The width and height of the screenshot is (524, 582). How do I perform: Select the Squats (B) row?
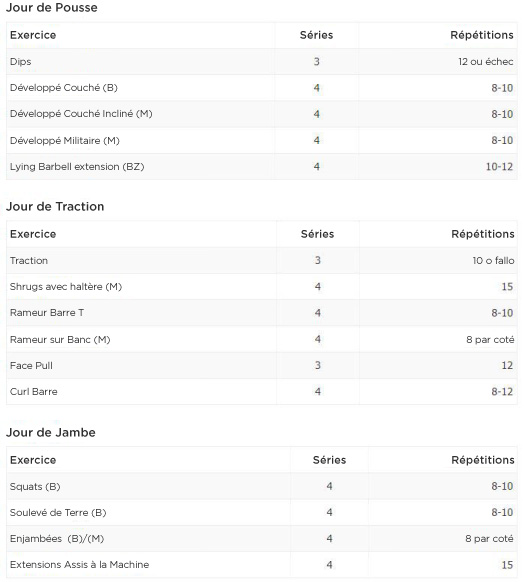click(262, 486)
